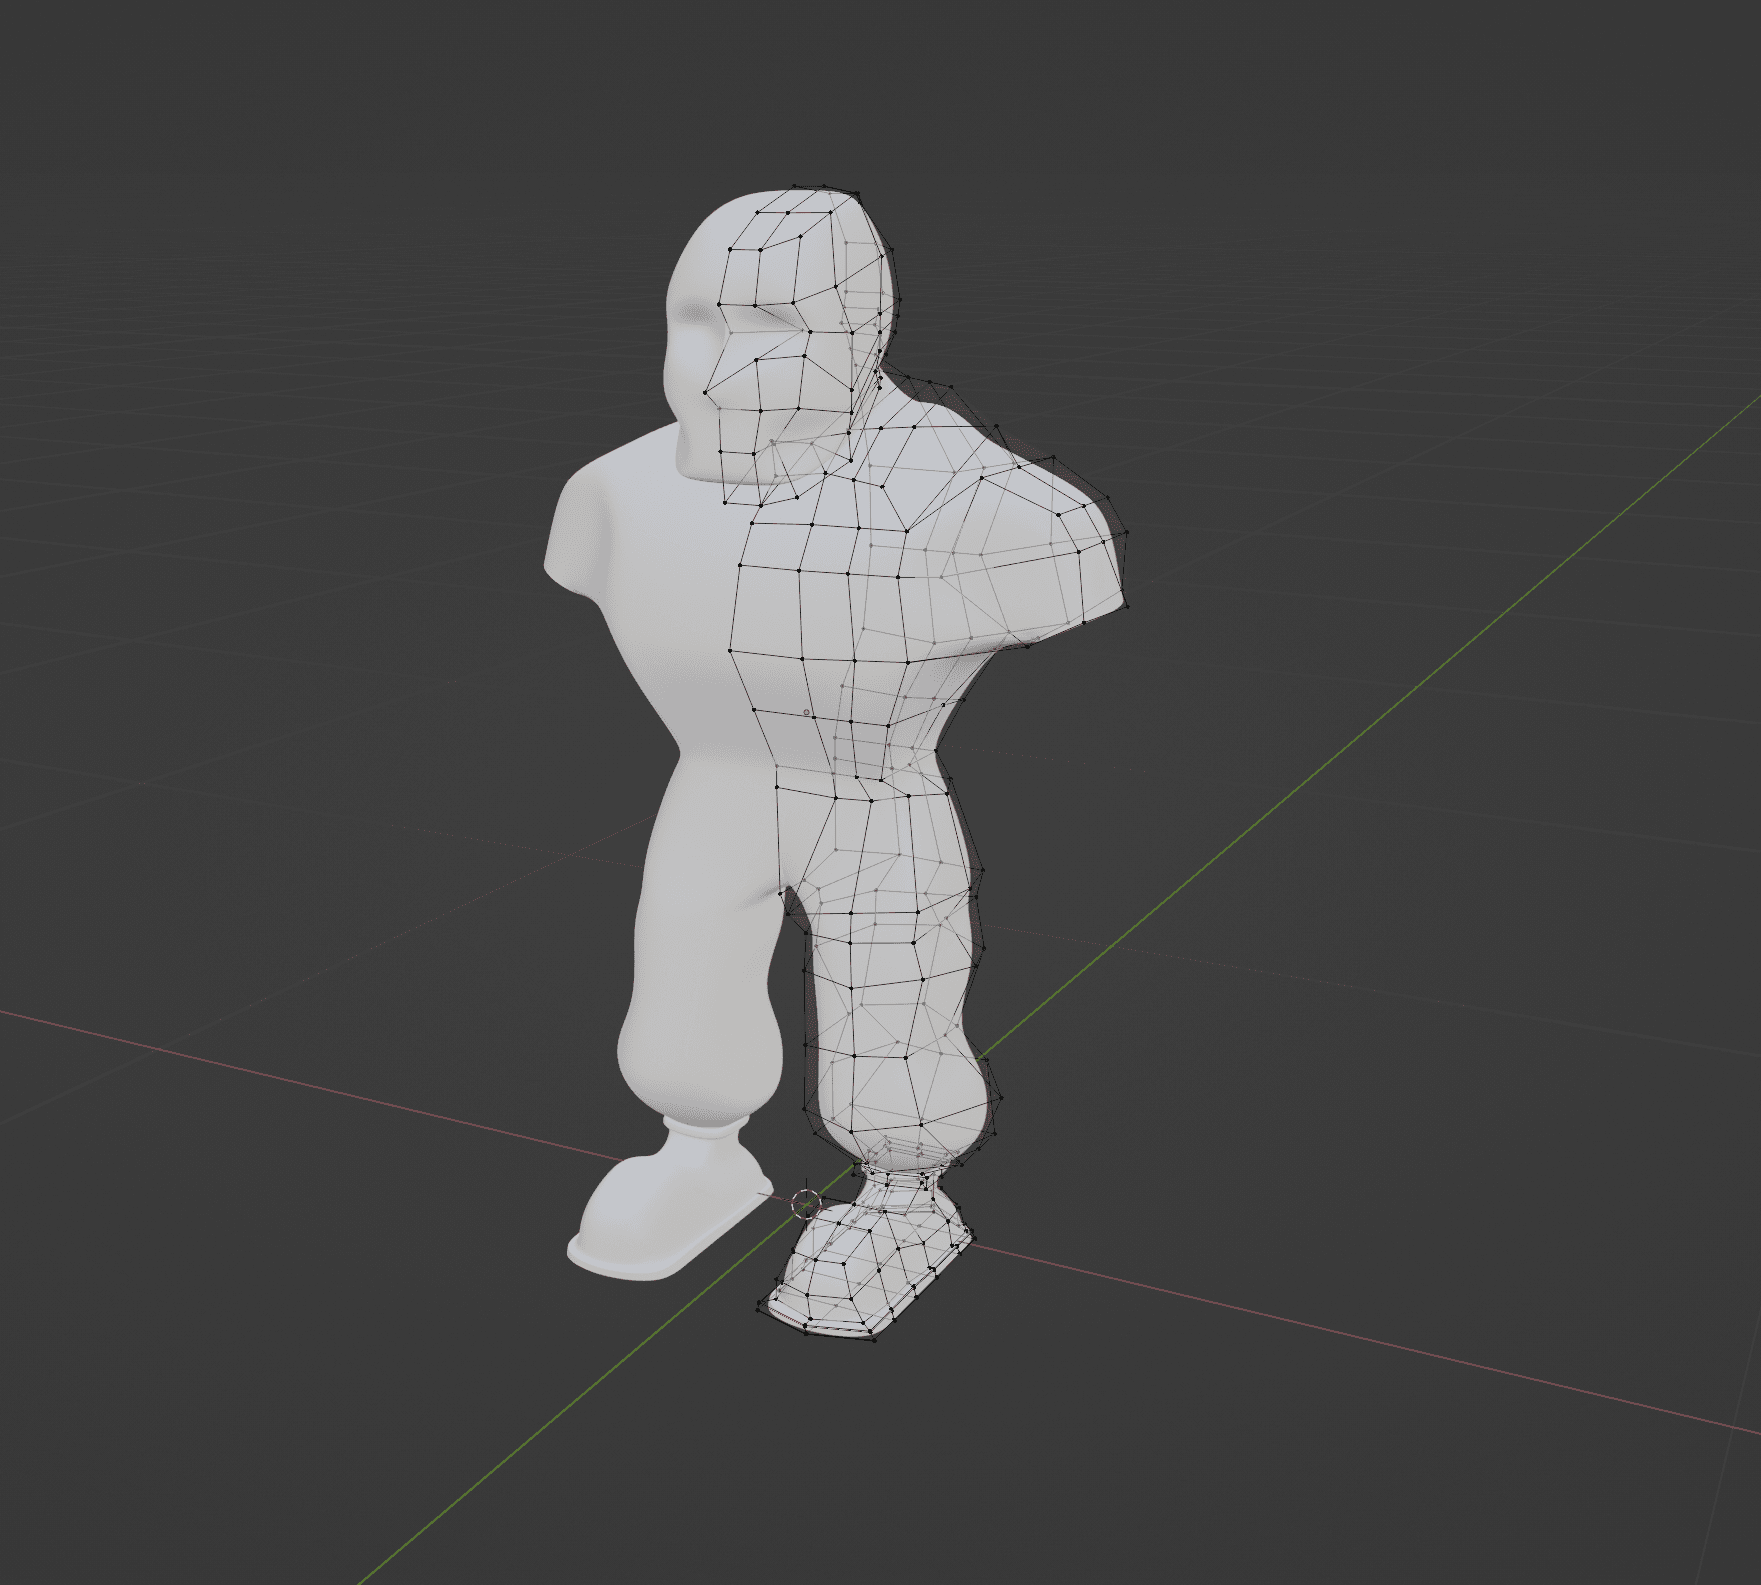This screenshot has height=1585, width=1761.
Task: Select the smooth shoe without wireframe overlay
Action: [668, 1201]
